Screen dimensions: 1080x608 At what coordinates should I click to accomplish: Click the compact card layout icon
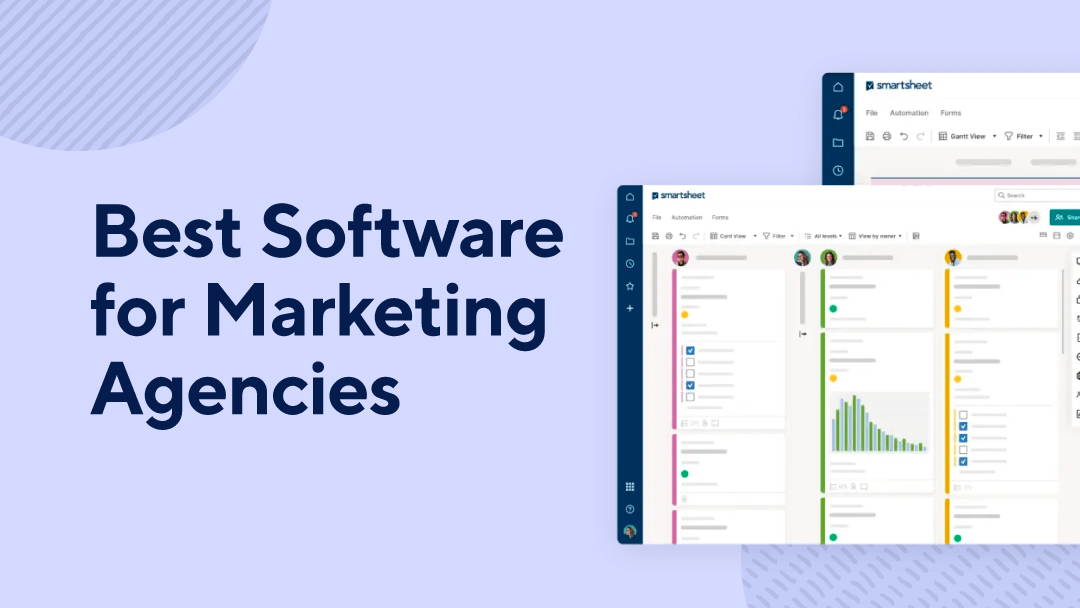coord(1043,235)
